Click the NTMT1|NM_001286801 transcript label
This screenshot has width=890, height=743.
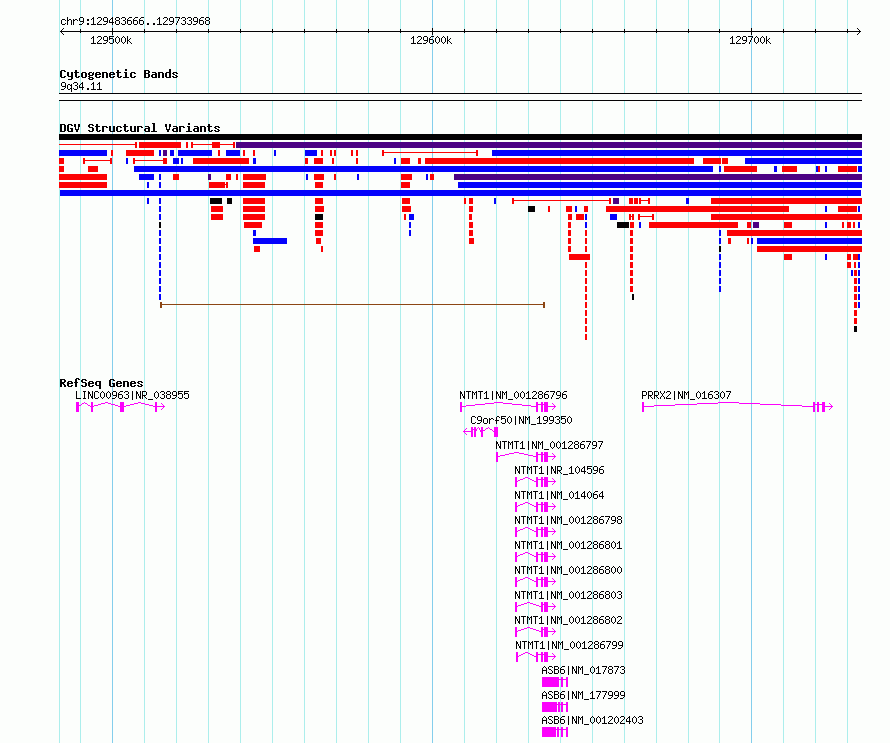point(568,545)
